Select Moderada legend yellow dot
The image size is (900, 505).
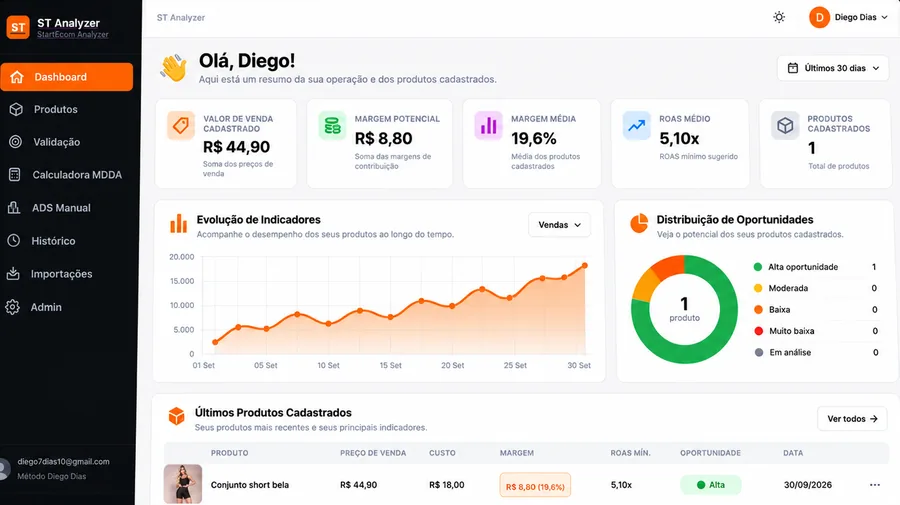(x=758, y=288)
